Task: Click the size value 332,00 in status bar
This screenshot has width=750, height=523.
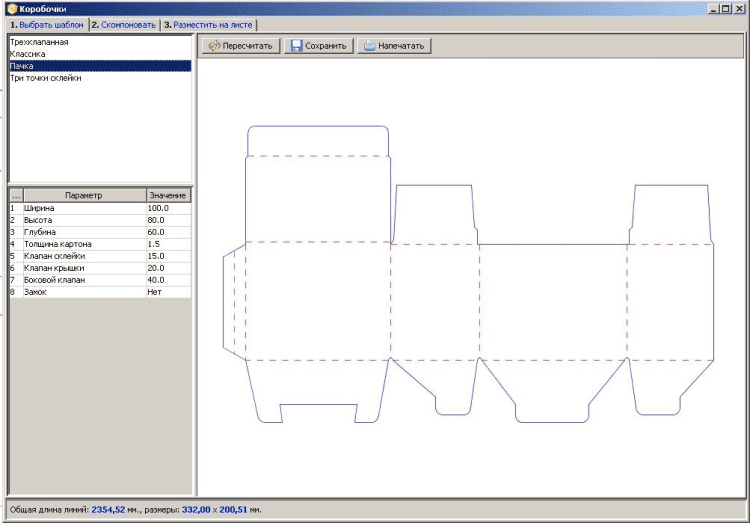Action: pyautogui.click(x=196, y=510)
